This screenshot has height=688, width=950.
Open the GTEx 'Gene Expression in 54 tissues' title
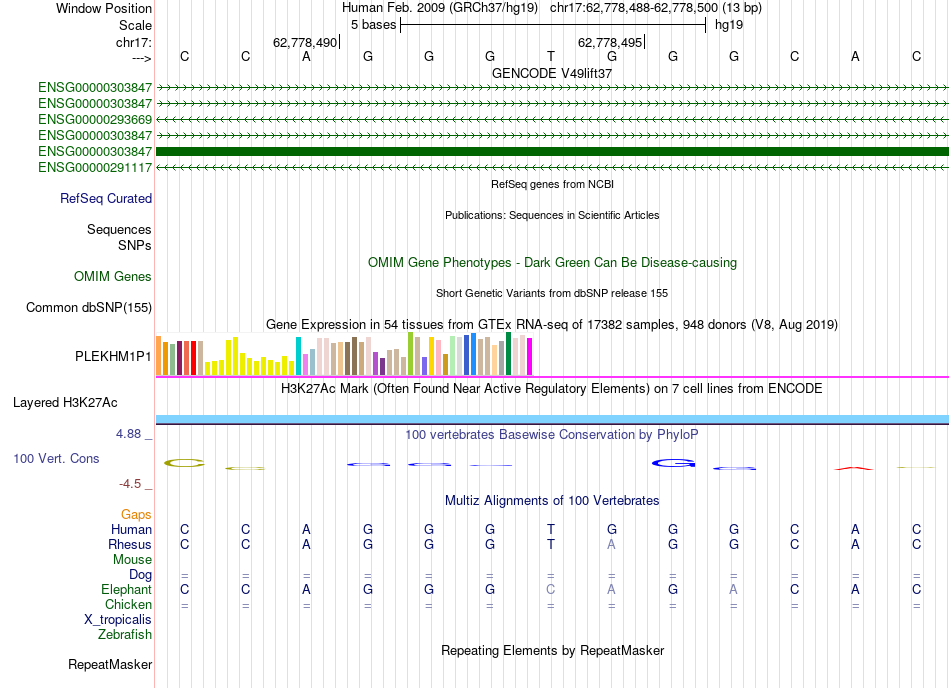552,325
